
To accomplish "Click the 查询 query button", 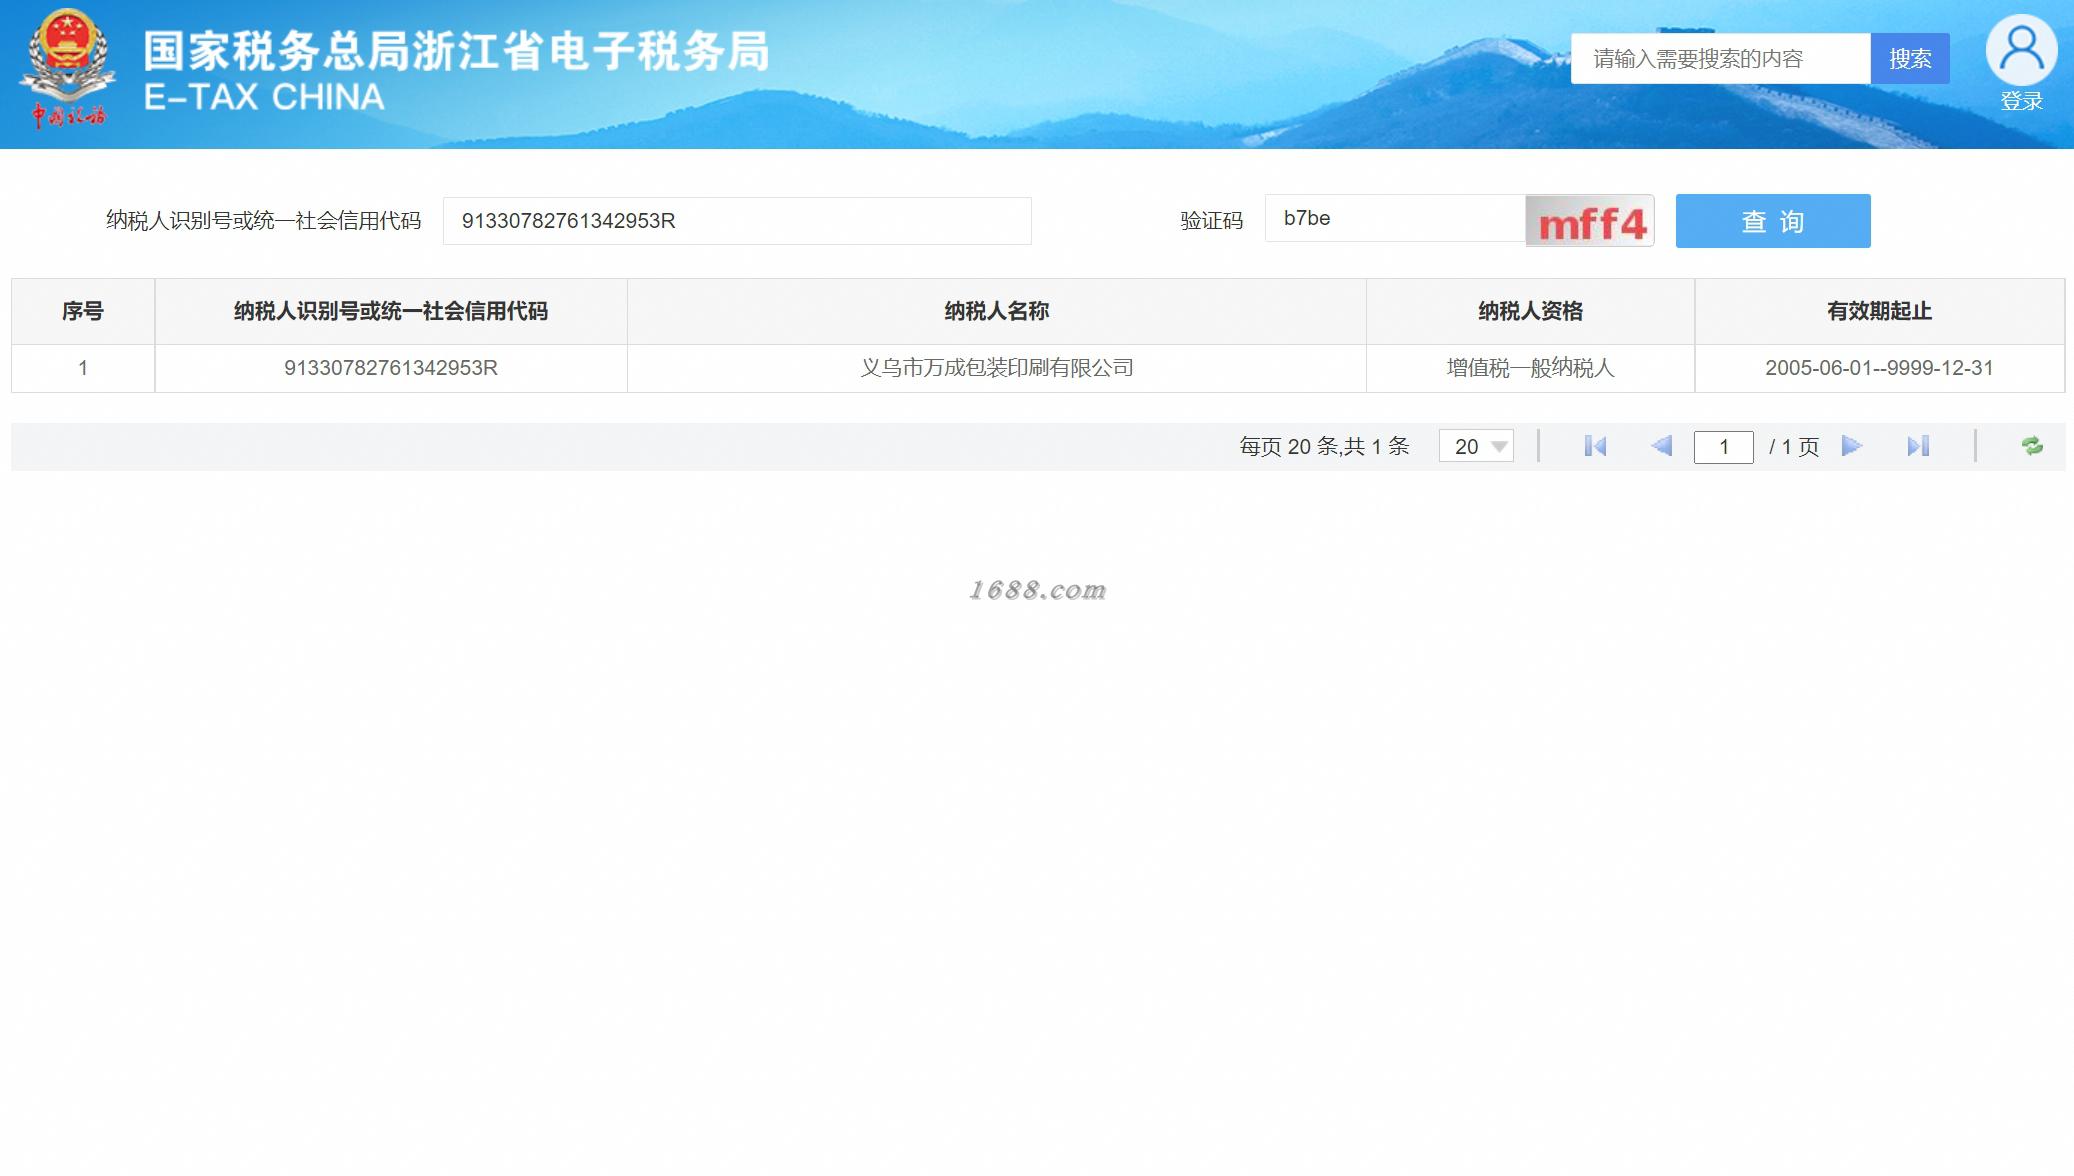I will [1773, 221].
